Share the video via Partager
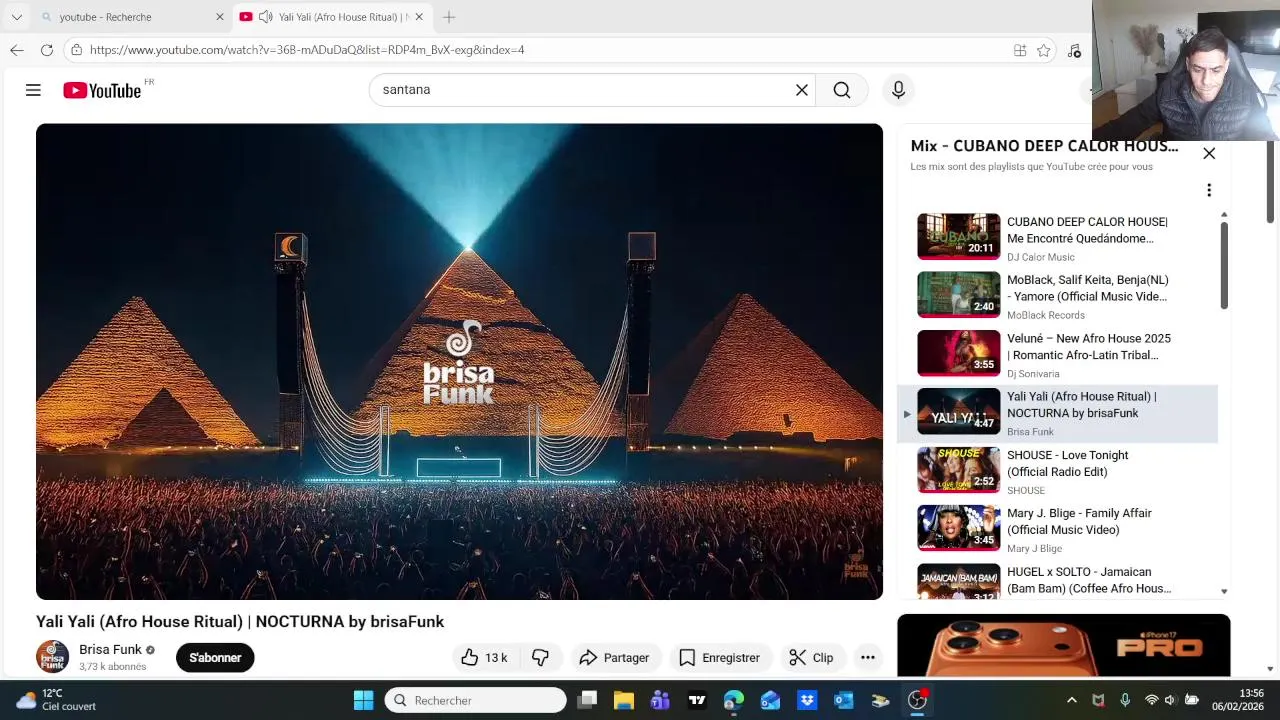The height and width of the screenshot is (720, 1280). coord(615,657)
